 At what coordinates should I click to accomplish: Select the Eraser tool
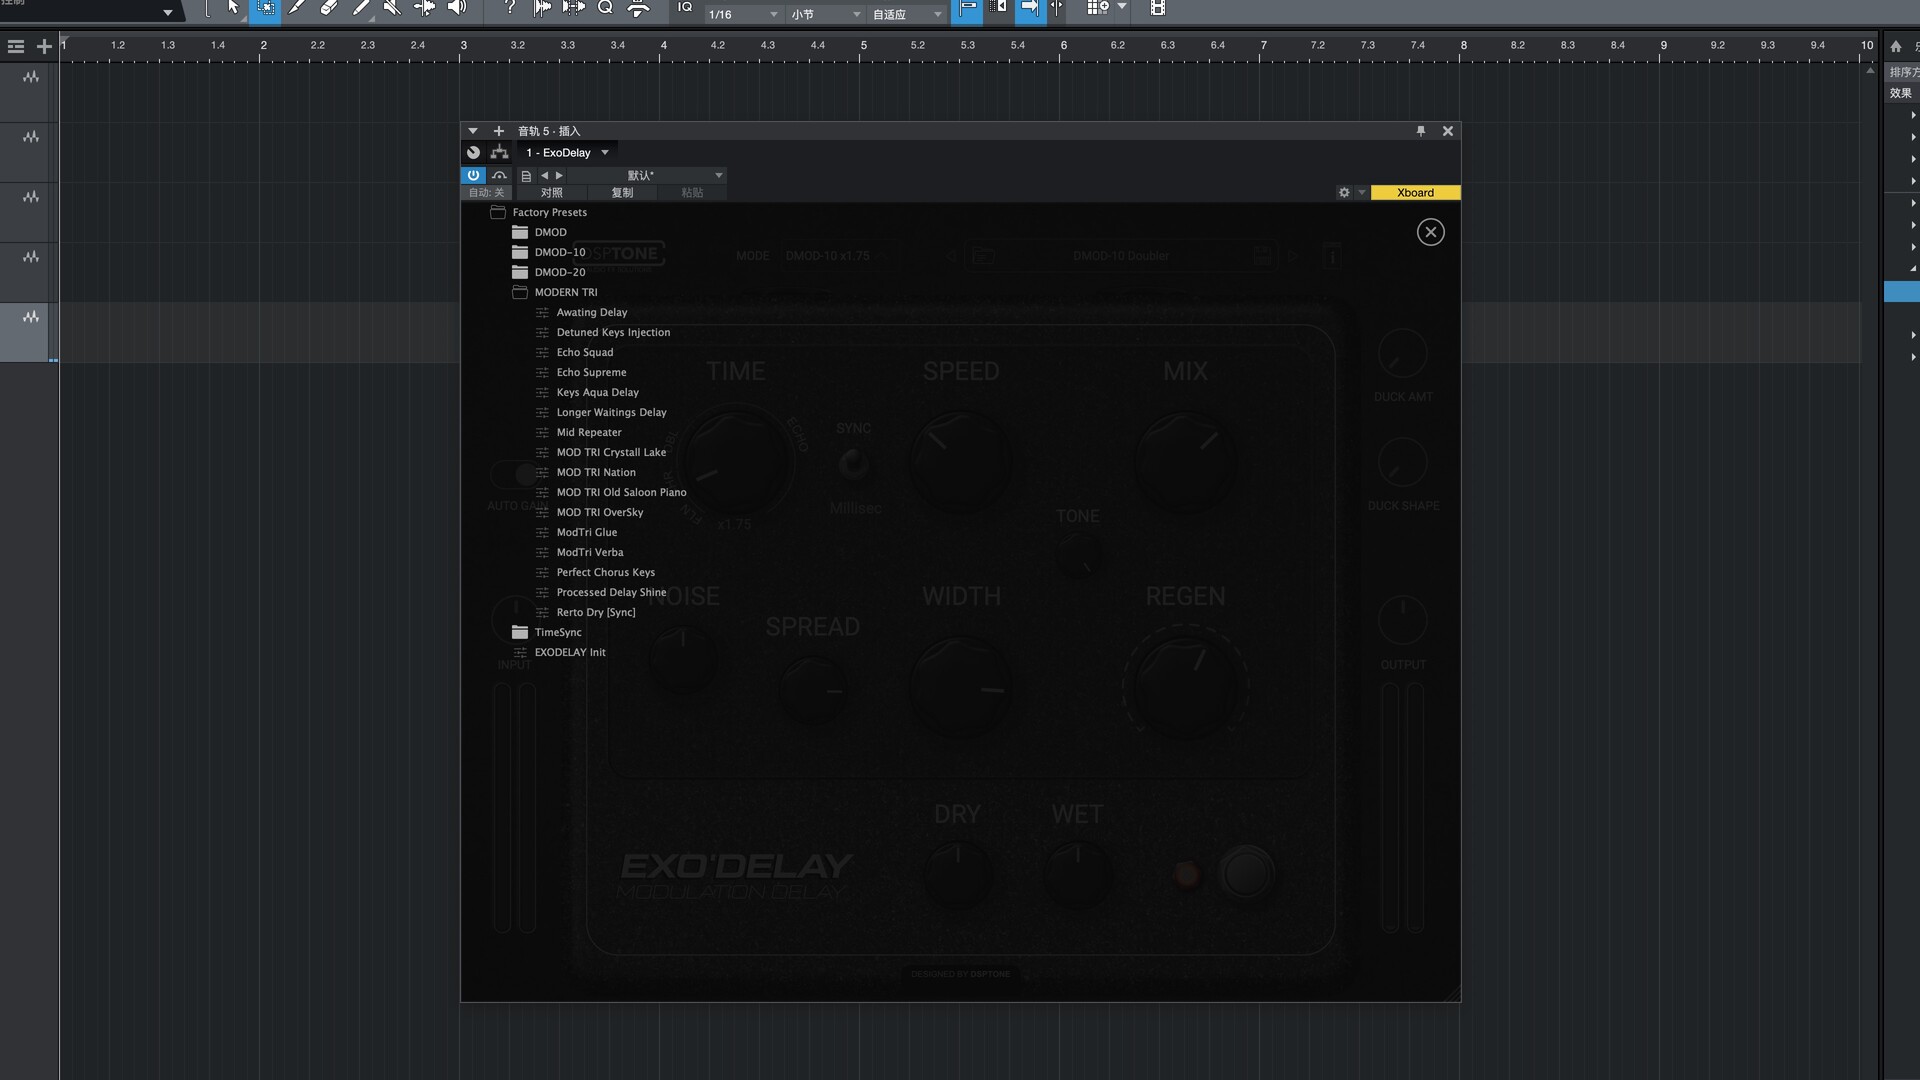click(x=329, y=8)
